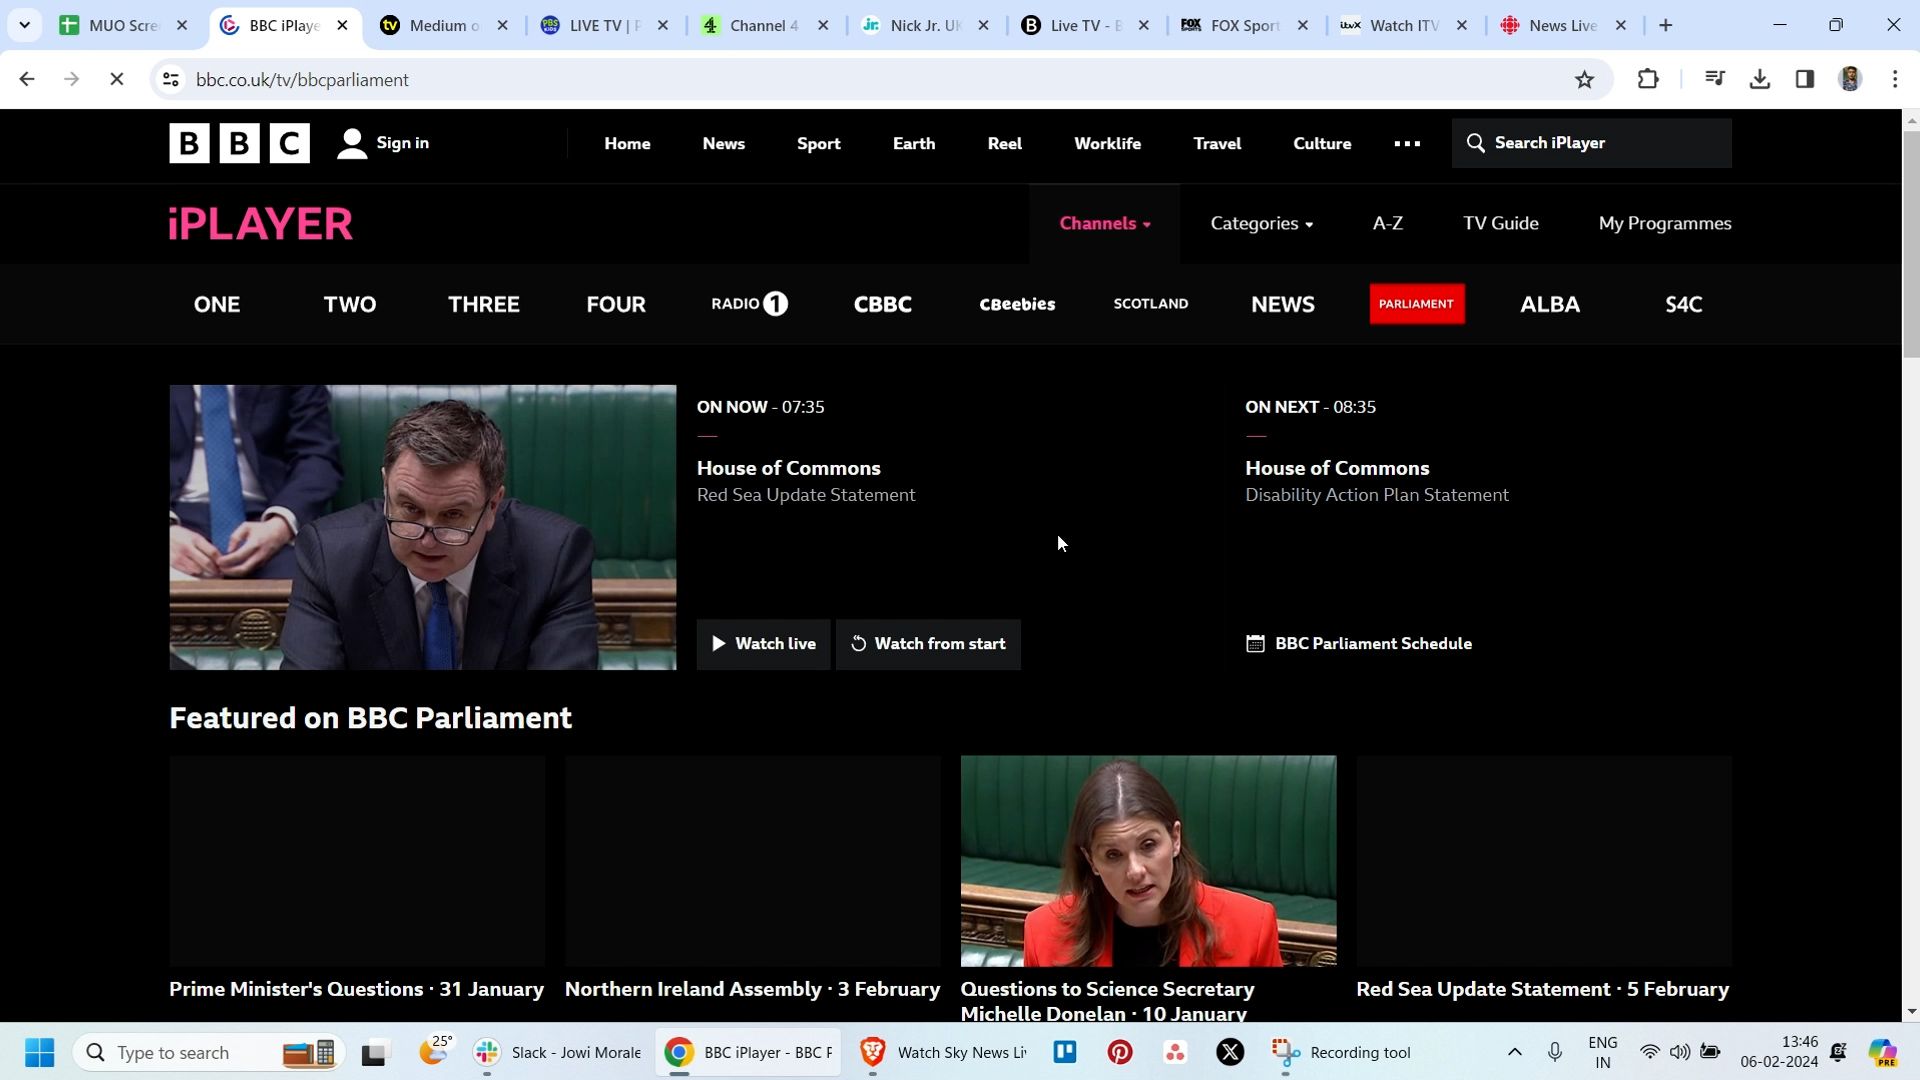Screen dimensions: 1920x1080
Task: Switch to the Channel 4 browser tab
Action: [x=763, y=25]
